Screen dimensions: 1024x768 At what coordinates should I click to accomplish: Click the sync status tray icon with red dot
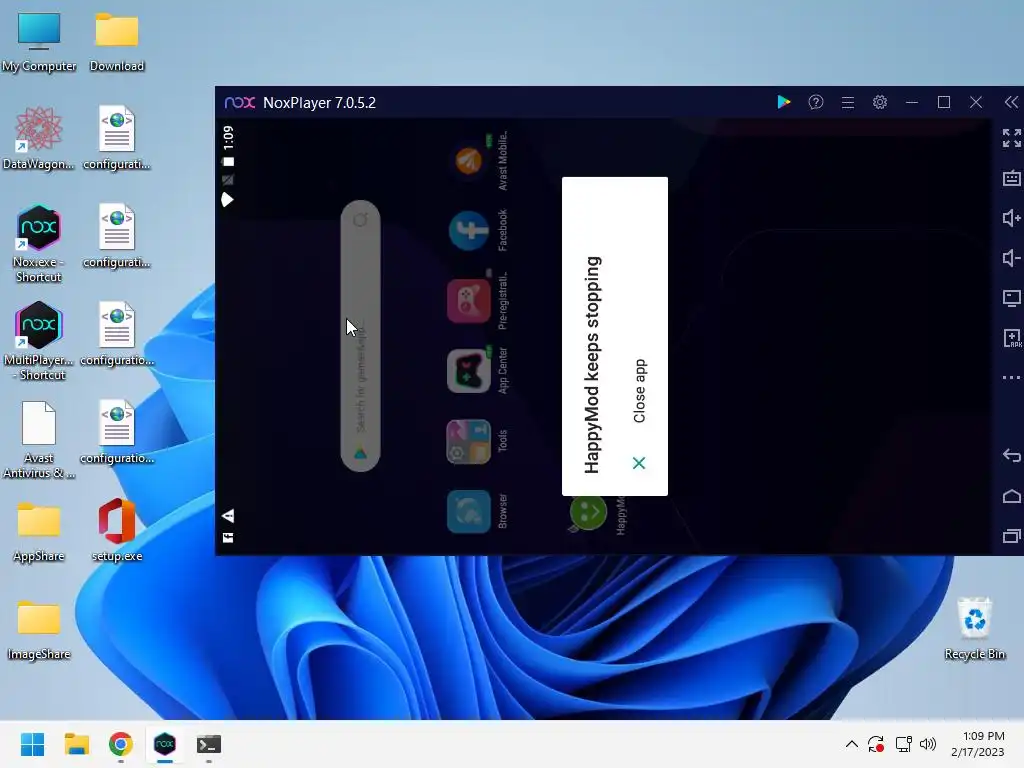(876, 744)
